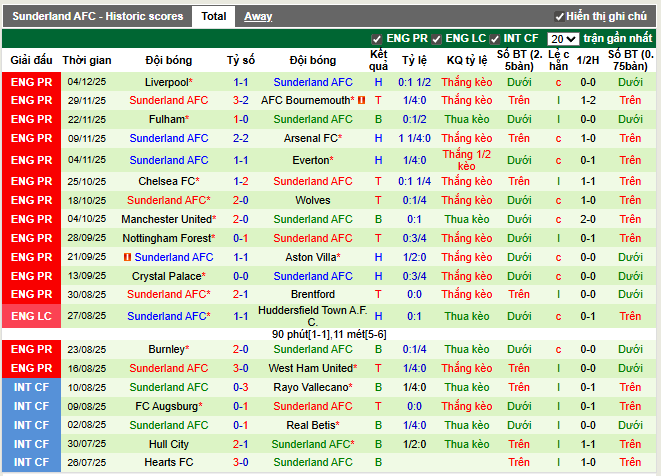Toggle the ENG LC filter checkbox
This screenshot has width=661, height=476.
(x=436, y=39)
